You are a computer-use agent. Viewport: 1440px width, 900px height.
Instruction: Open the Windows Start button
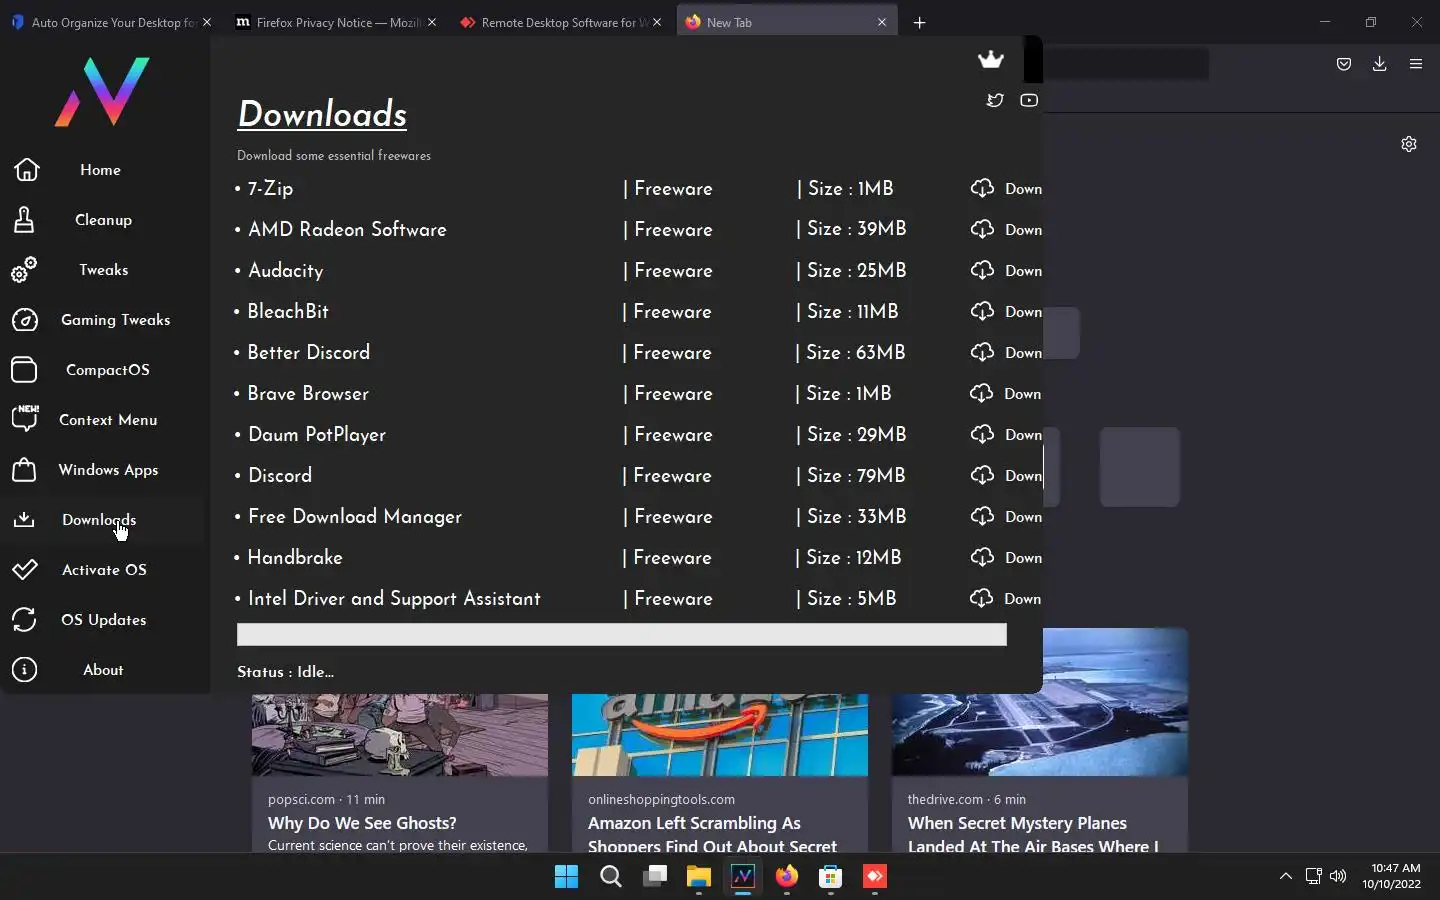(x=566, y=877)
